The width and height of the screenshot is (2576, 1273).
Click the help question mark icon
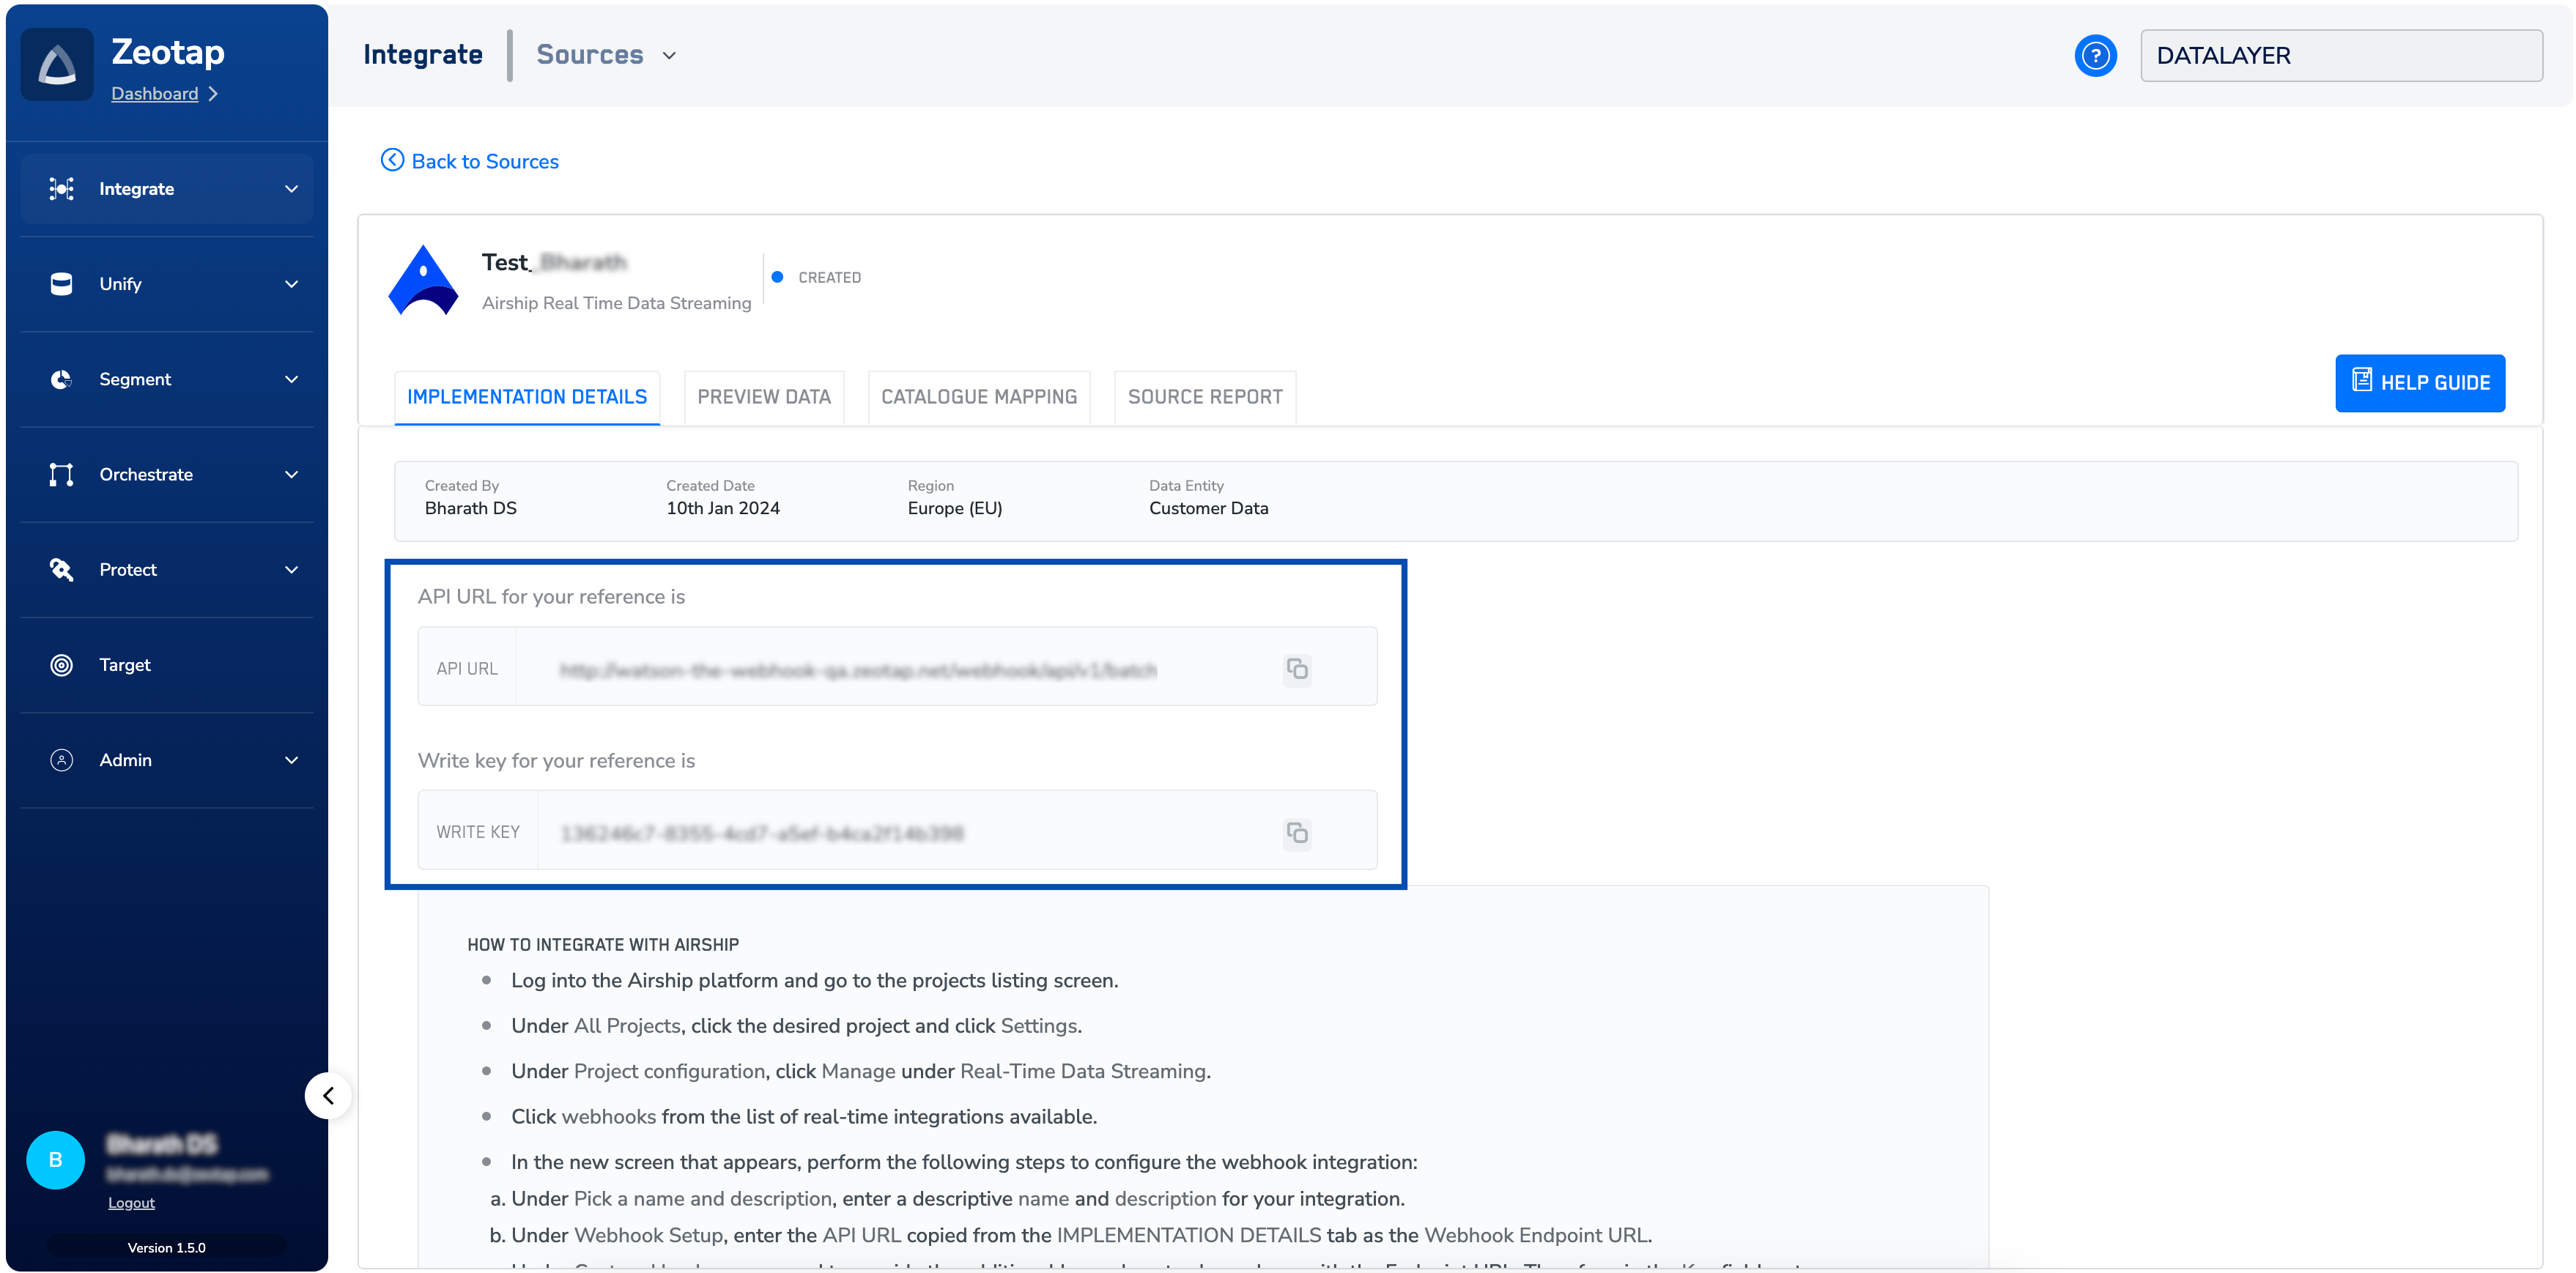(2095, 55)
